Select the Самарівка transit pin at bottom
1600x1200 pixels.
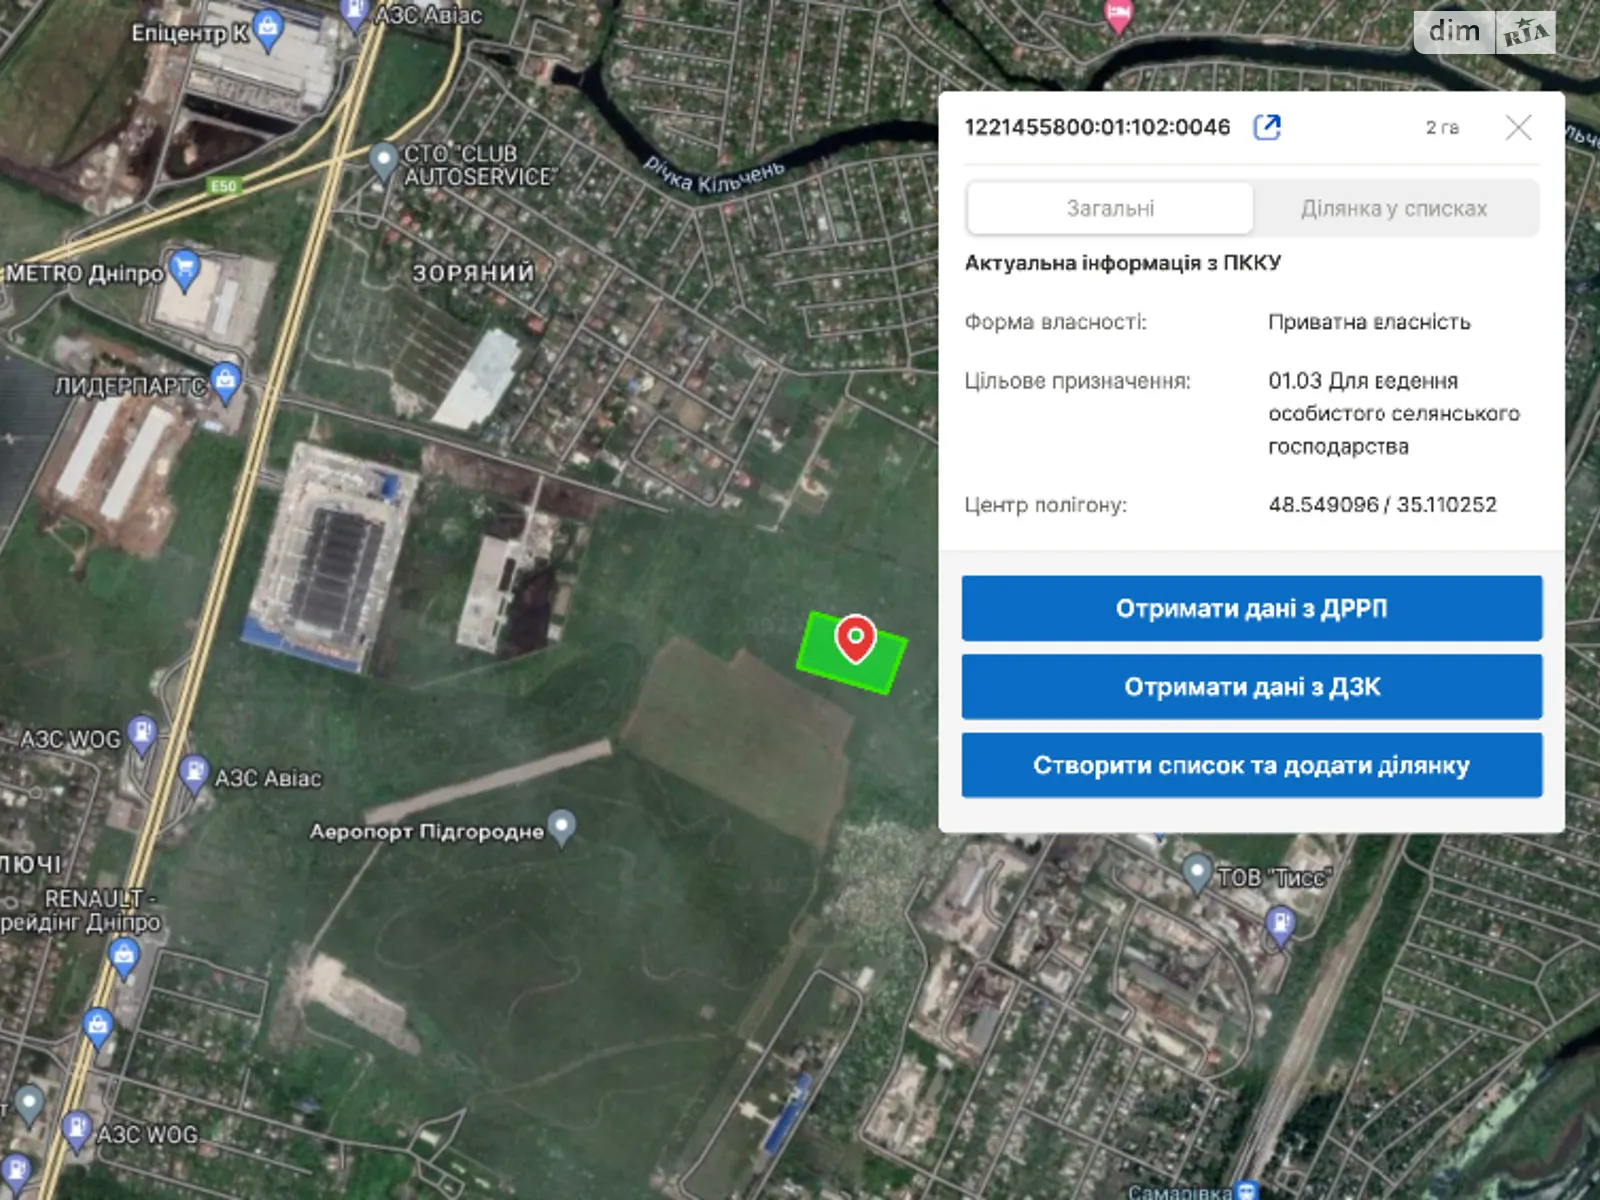coord(1246,1190)
